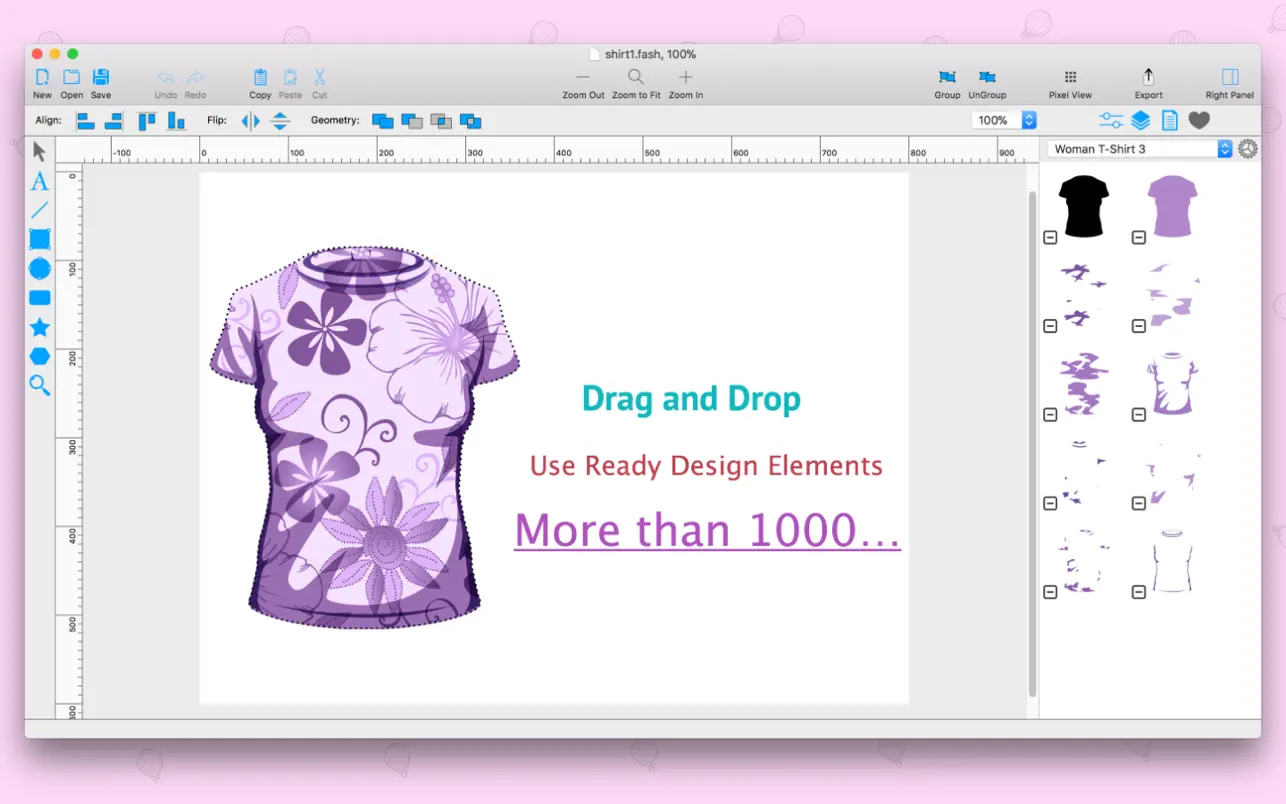This screenshot has height=804, width=1286.
Task: Click the Export button
Action: (x=1147, y=81)
